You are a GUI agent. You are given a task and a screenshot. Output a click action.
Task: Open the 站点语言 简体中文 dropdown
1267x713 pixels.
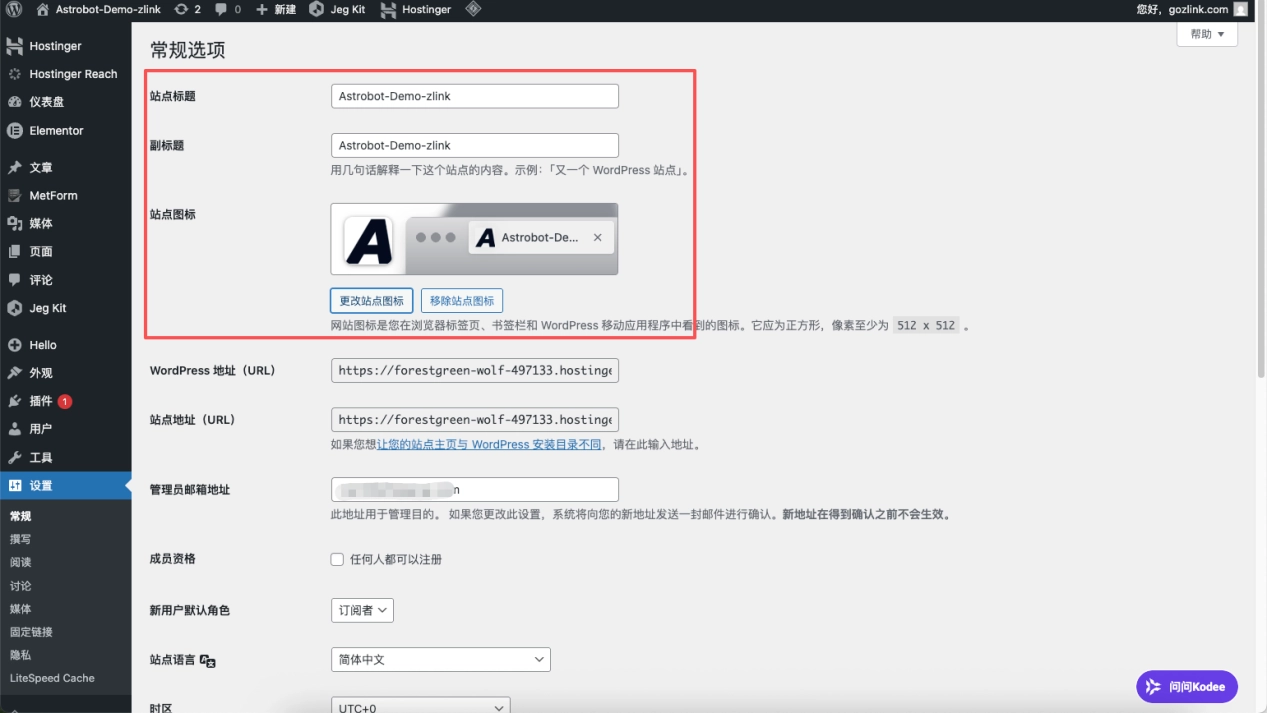[x=440, y=660]
